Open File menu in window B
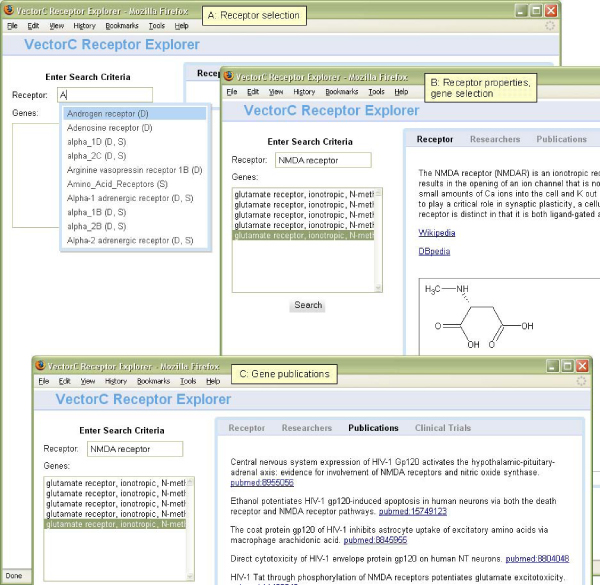 click(x=232, y=92)
